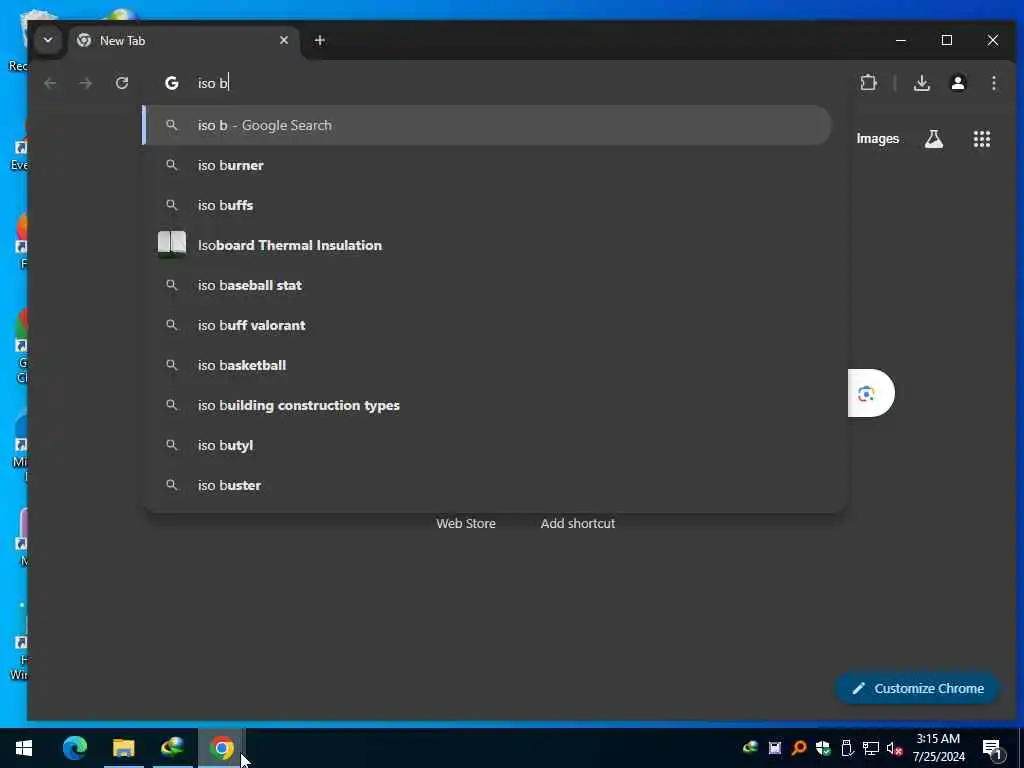Minimize the Chrome window
Screen dimensions: 1024x768
(x=901, y=40)
